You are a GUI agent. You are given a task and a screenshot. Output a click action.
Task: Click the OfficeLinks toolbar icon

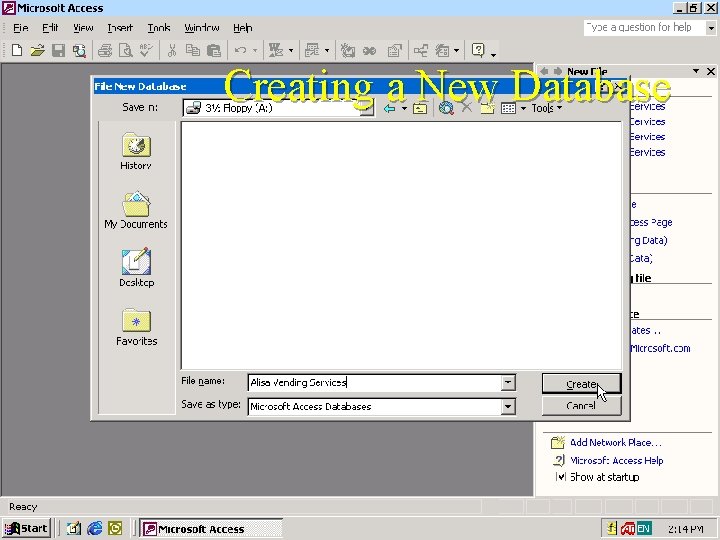pyautogui.click(x=276, y=50)
